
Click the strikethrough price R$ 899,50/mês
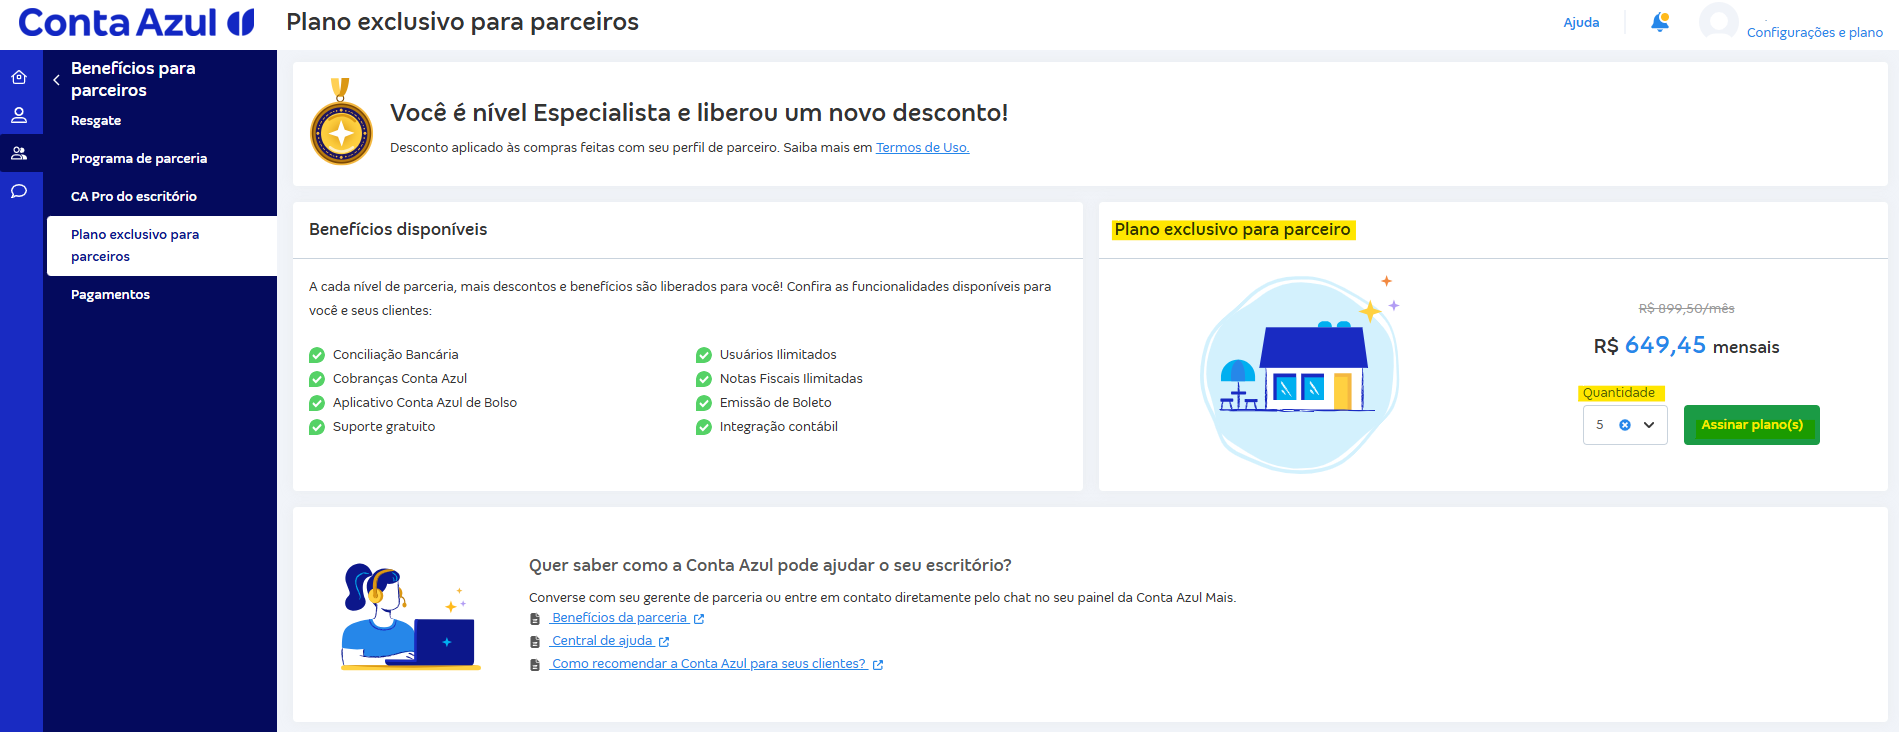pos(1686,308)
